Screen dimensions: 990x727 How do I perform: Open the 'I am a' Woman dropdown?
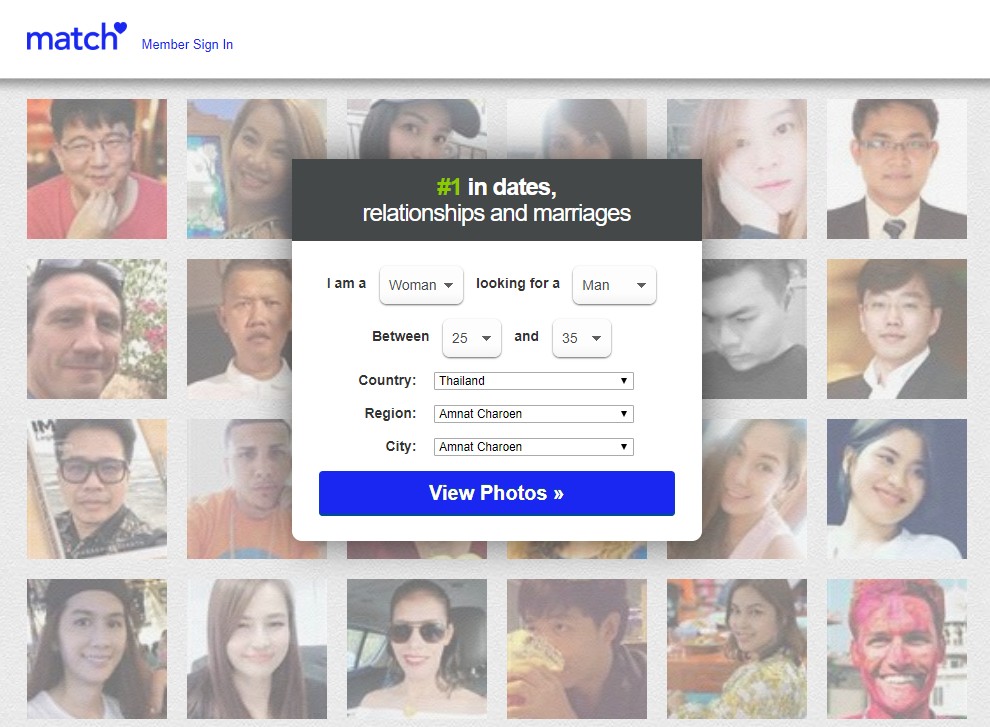(x=421, y=285)
